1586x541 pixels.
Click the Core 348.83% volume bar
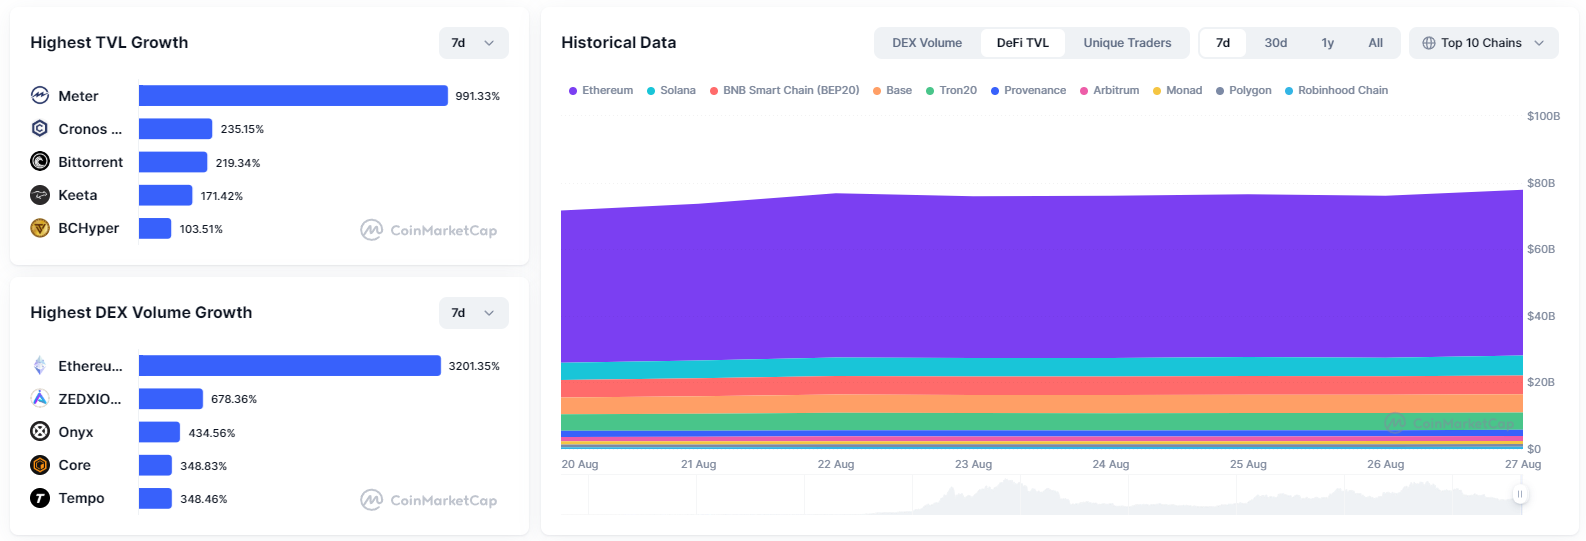(x=155, y=464)
